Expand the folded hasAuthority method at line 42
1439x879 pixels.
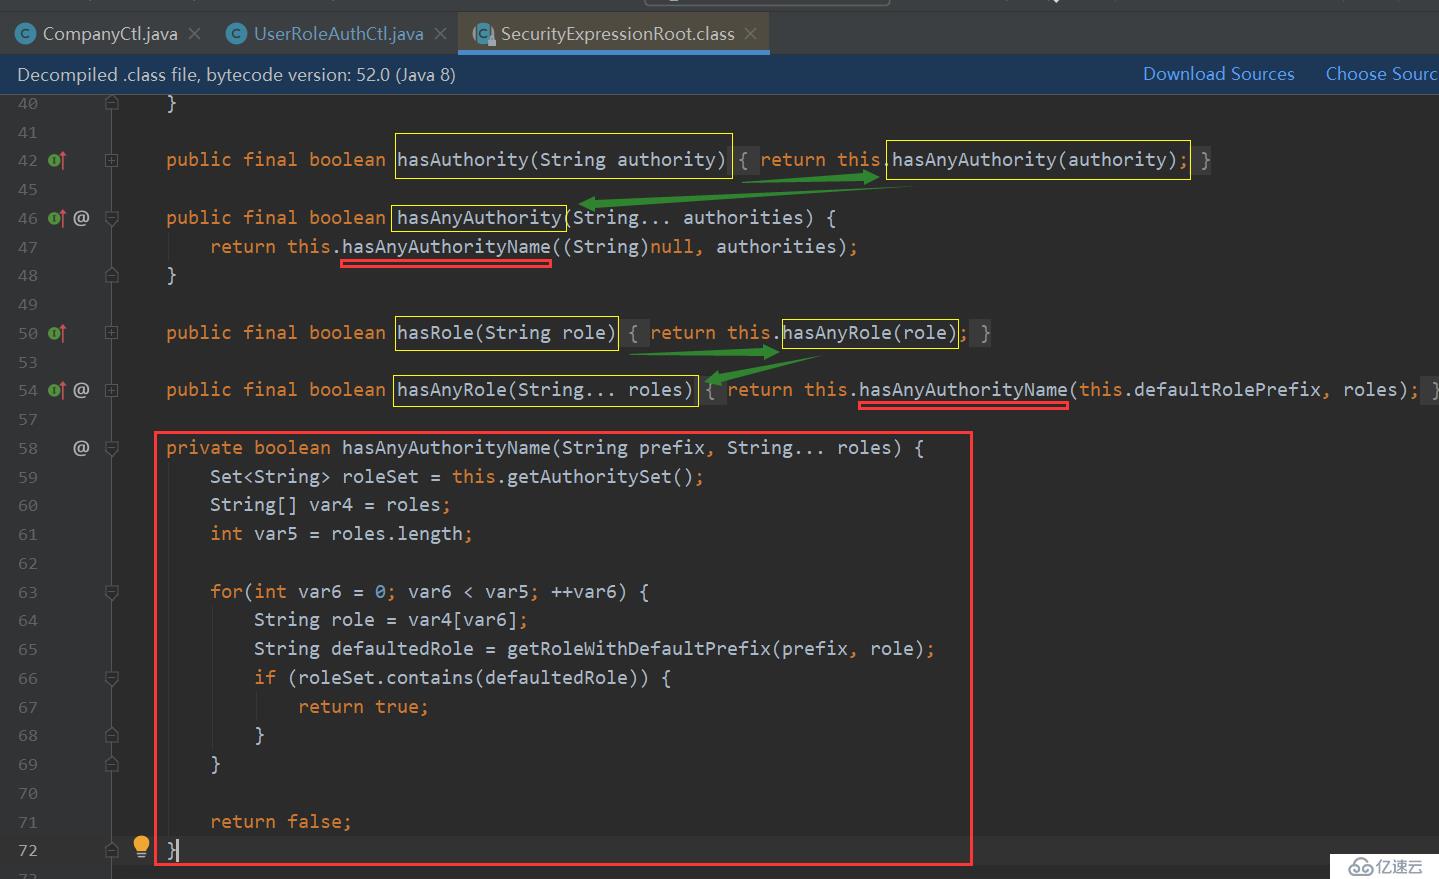(112, 160)
